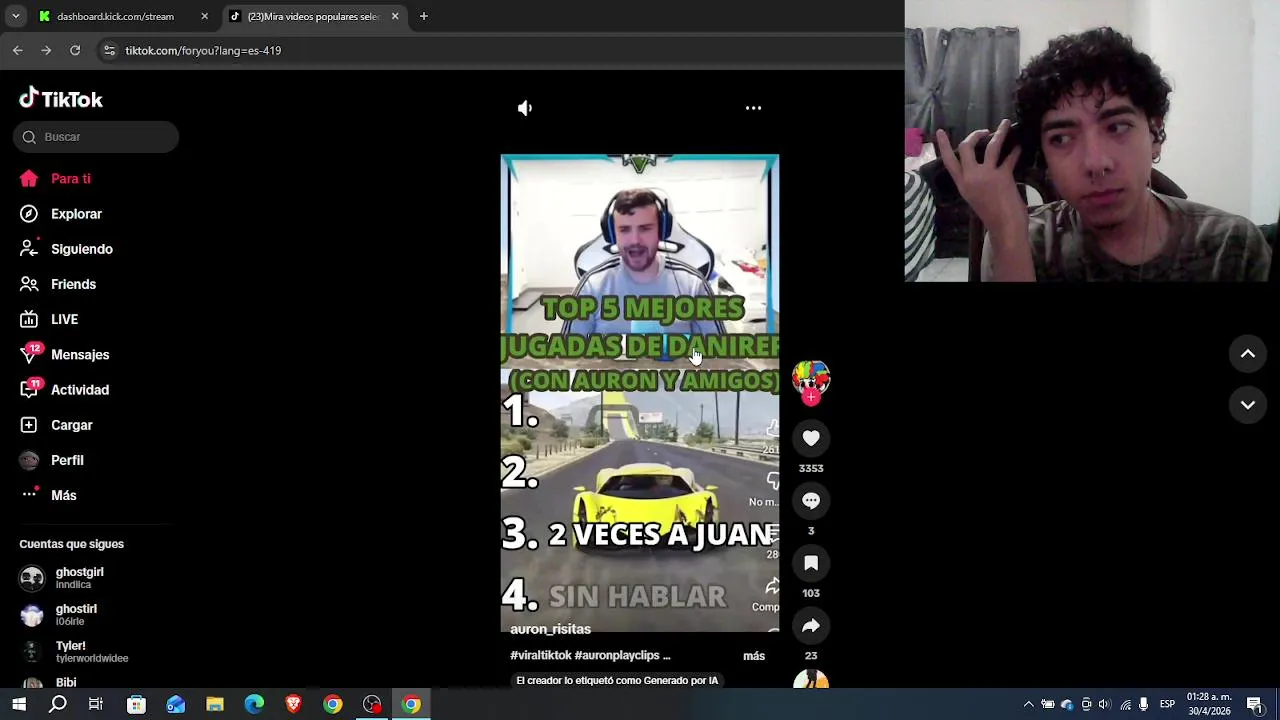Select the TikTok browser tab
Image resolution: width=1280 pixels, height=720 pixels.
[x=313, y=16]
